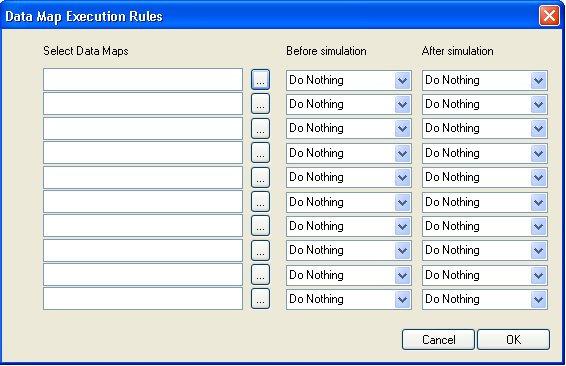Expand first row Before simulation dropdown

(x=402, y=80)
